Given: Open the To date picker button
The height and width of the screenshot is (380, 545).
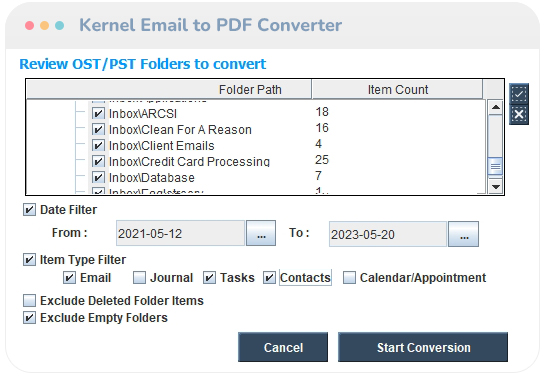Looking at the screenshot, I should pyautogui.click(x=463, y=234).
